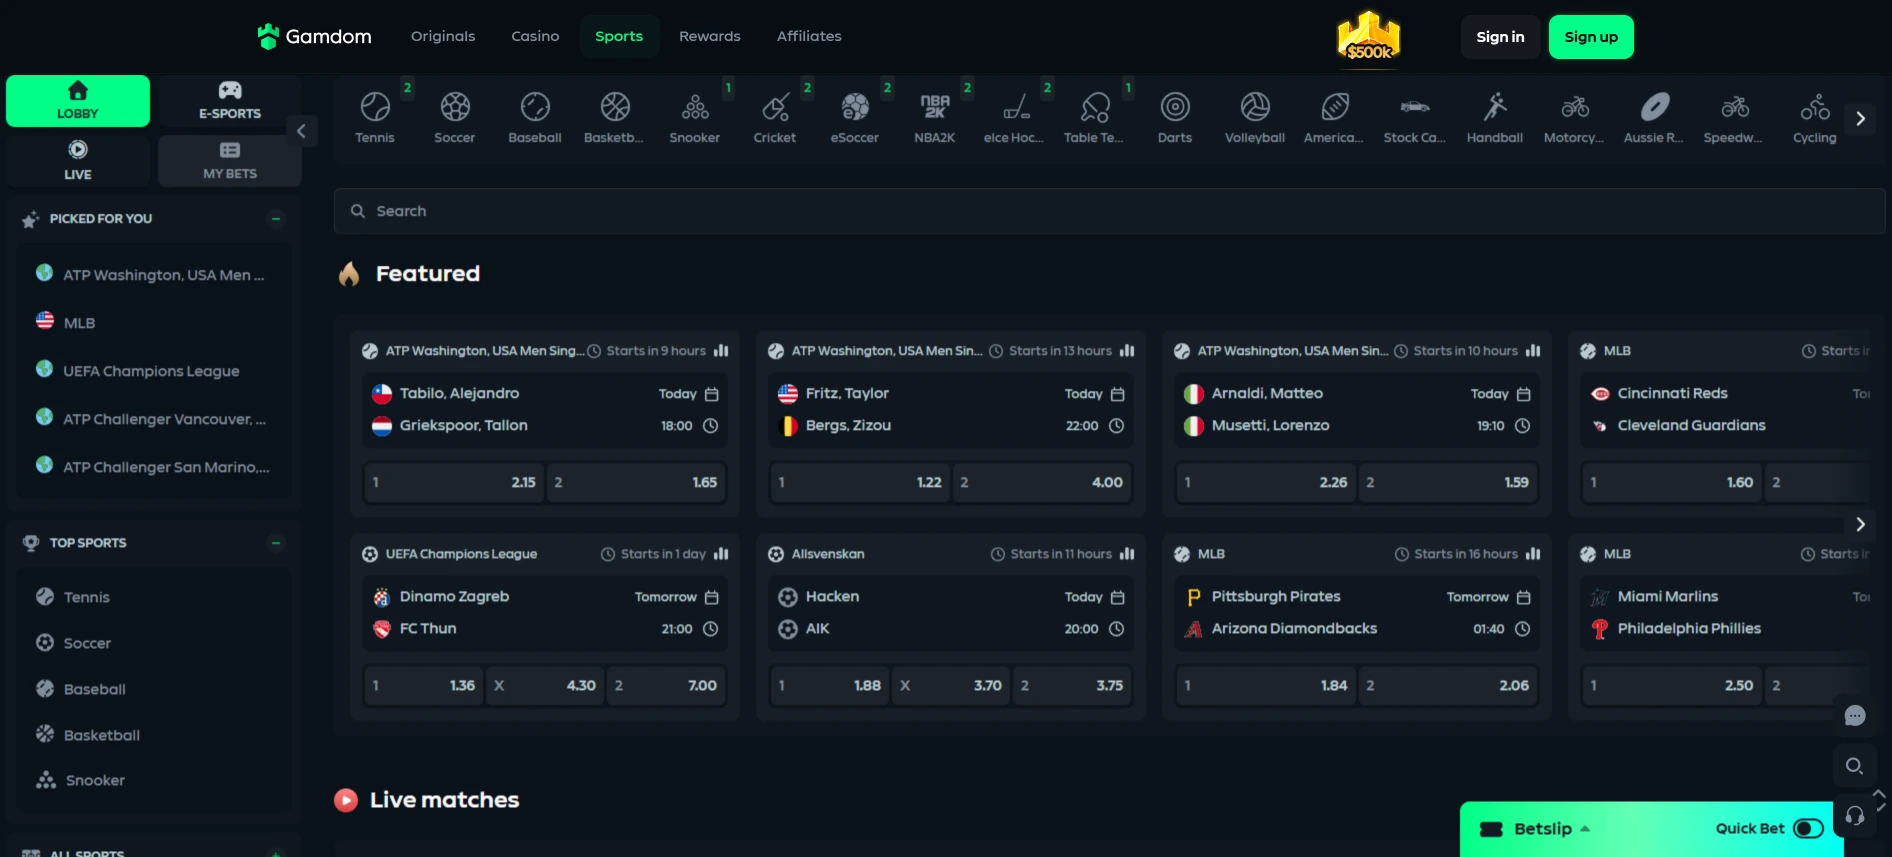Bet on Tabilo at odds 2.15
Screen dimensions: 1892x857
pos(453,482)
